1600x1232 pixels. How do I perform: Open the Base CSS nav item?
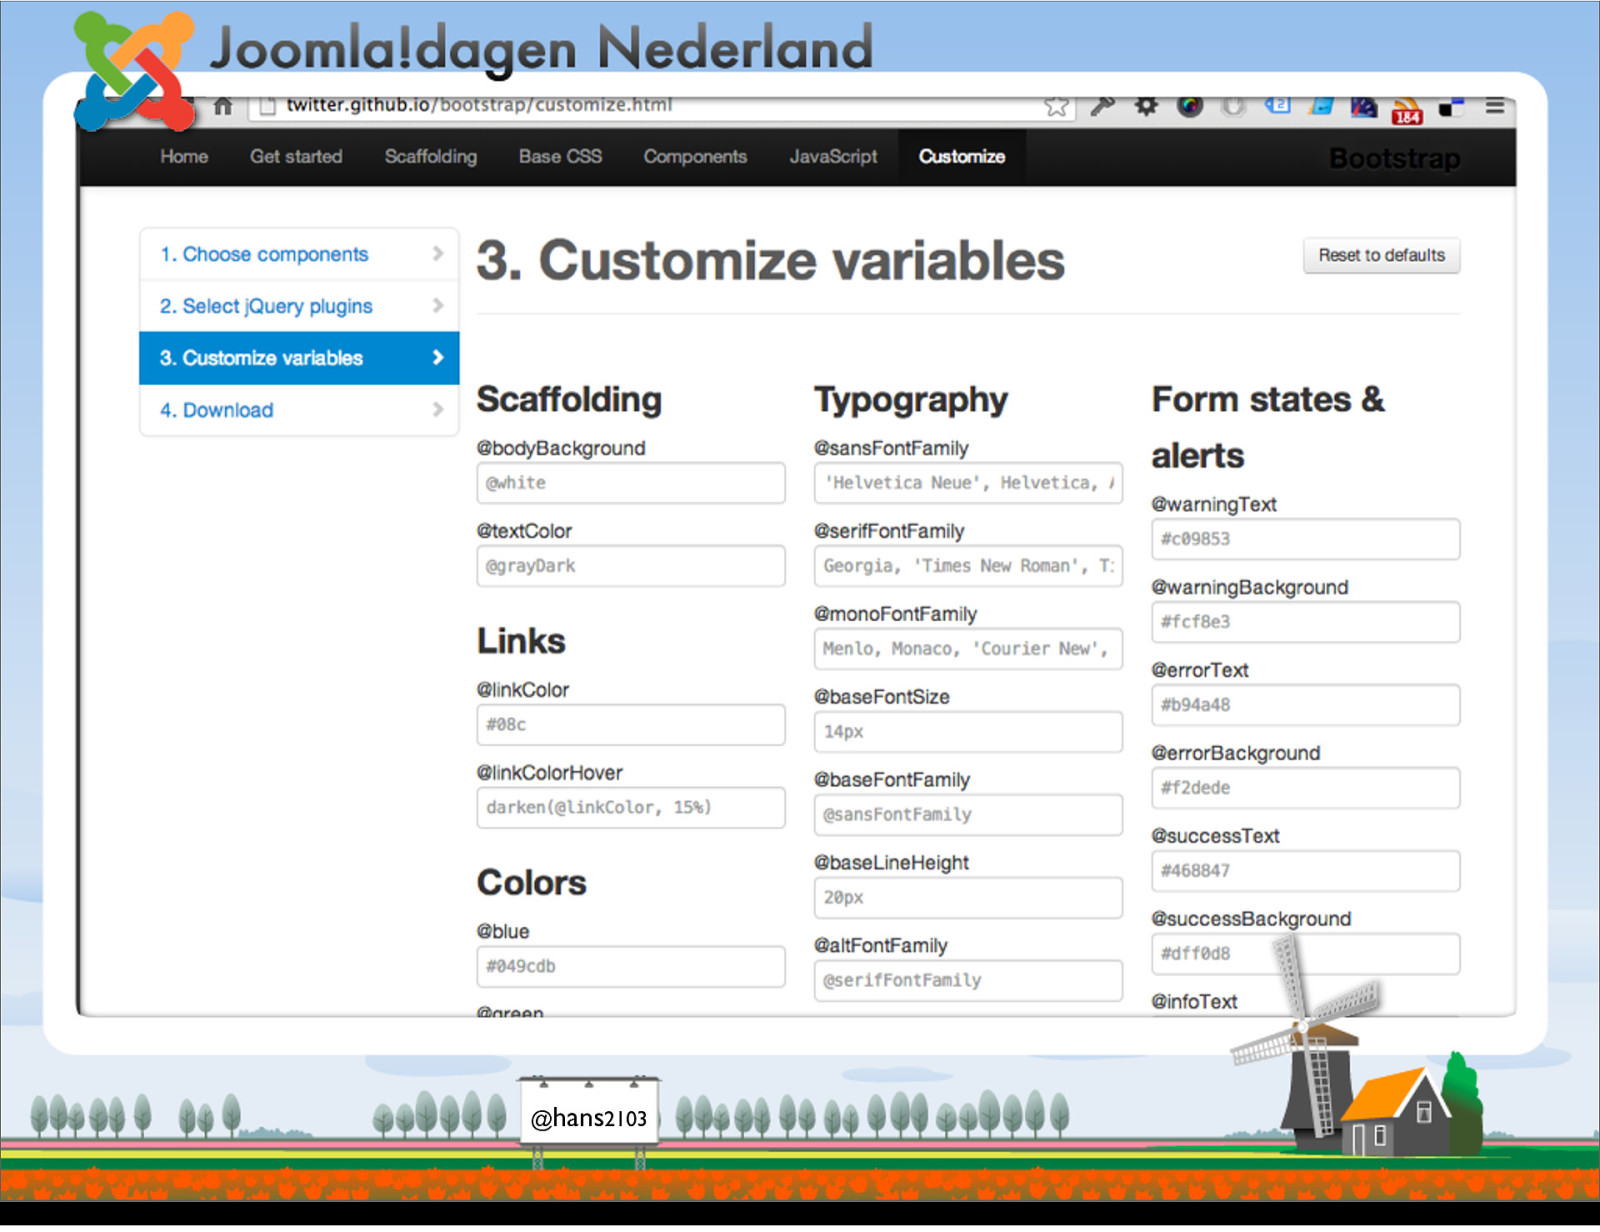[x=560, y=156]
